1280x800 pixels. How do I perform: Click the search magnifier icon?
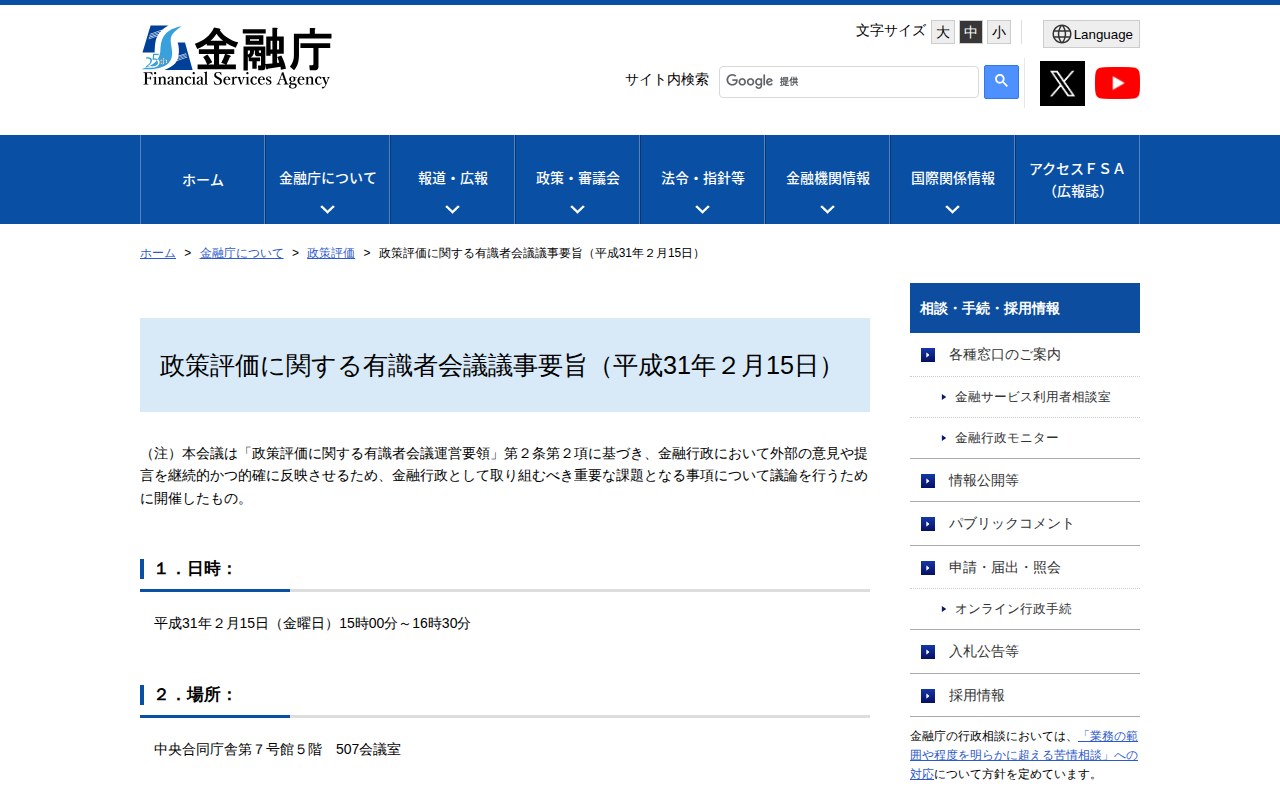pos(1001,81)
